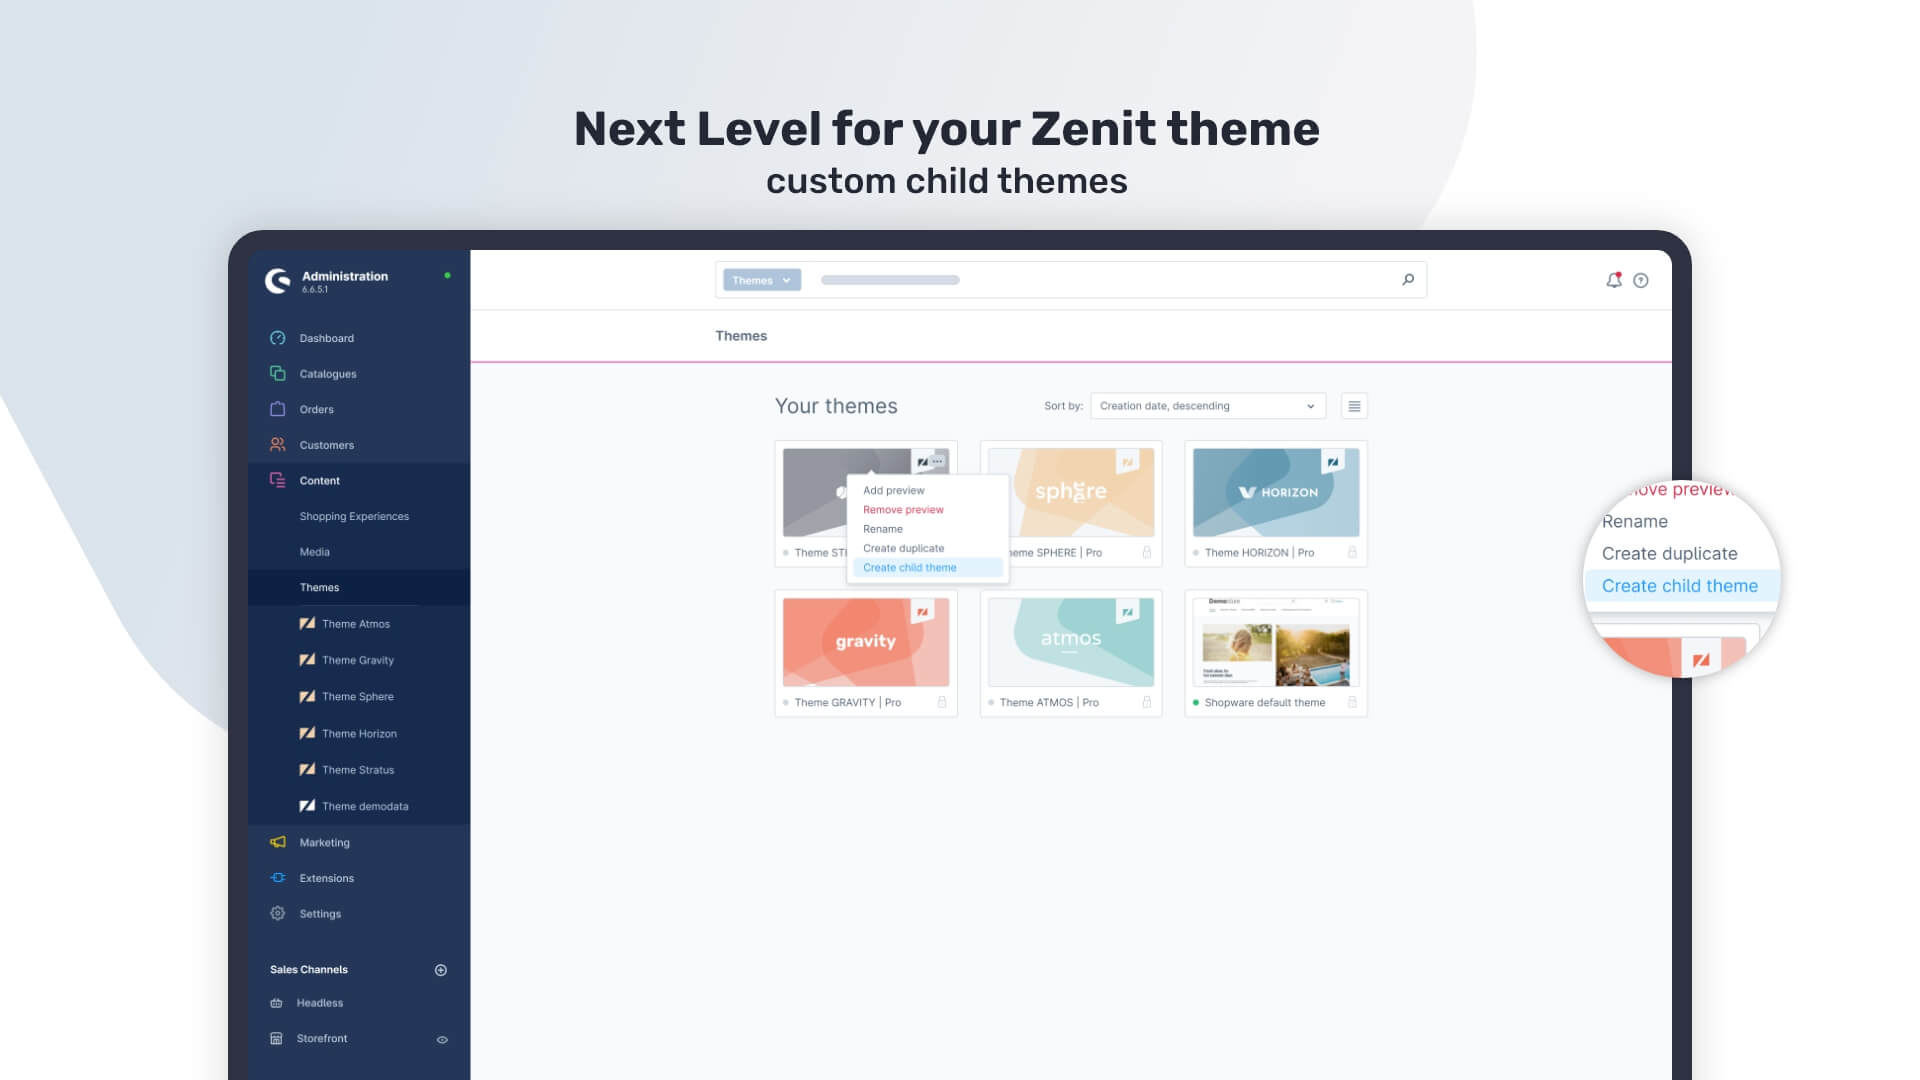Click the Content navigation icon
This screenshot has height=1080, width=1920.
click(276, 480)
